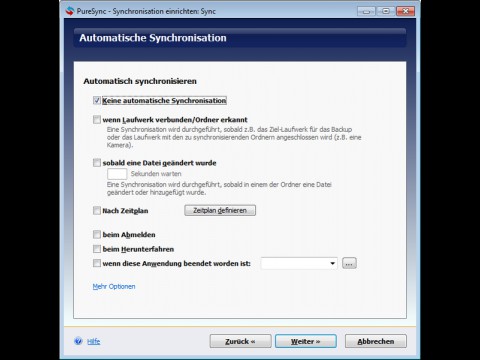Check sobald eine Datei geändert wurde
Screen dimensions: 480x360
[97, 163]
